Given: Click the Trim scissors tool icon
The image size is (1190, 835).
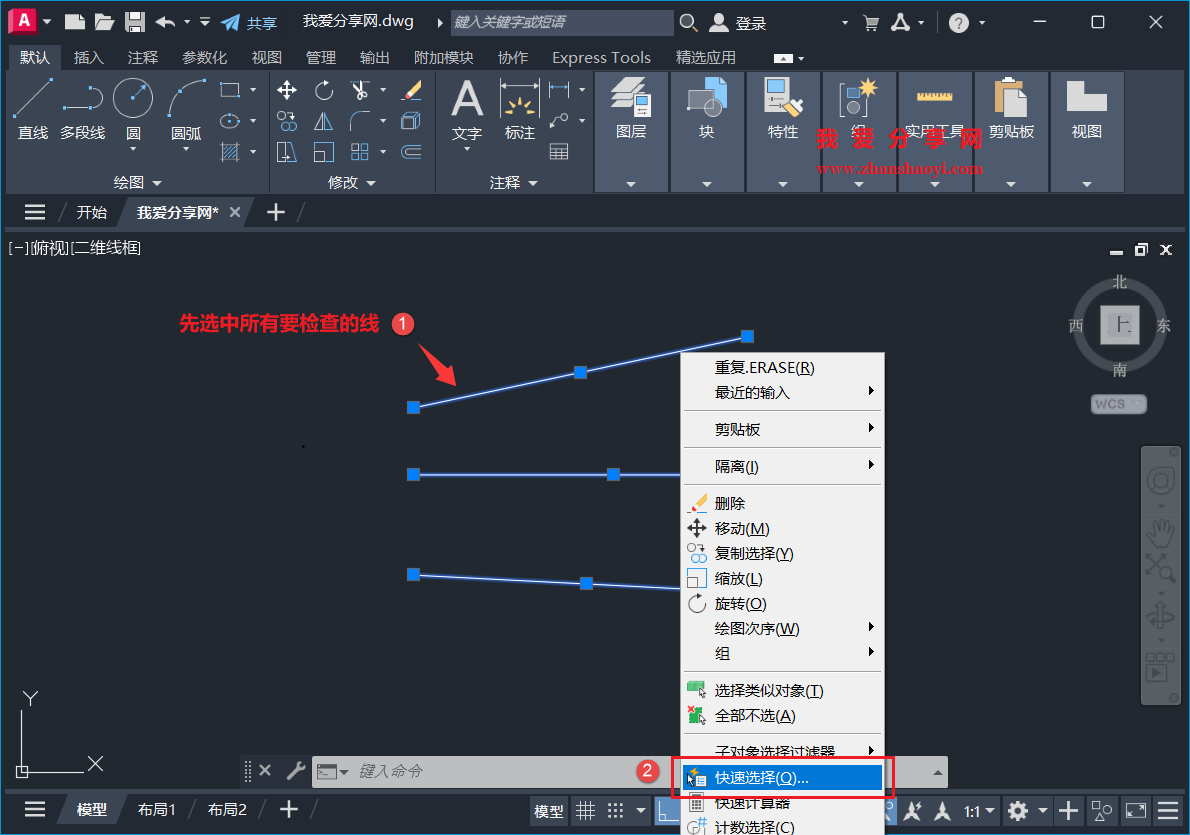Looking at the screenshot, I should (360, 90).
